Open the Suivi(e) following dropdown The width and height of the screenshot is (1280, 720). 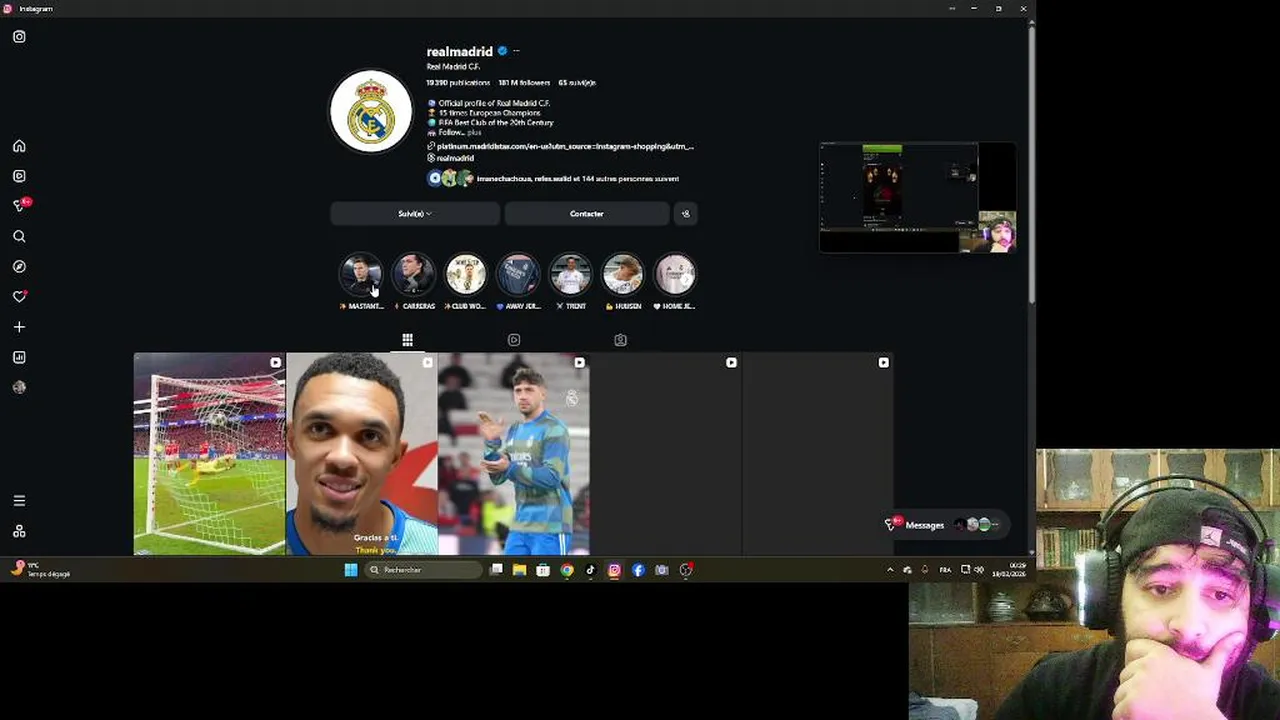(x=414, y=214)
